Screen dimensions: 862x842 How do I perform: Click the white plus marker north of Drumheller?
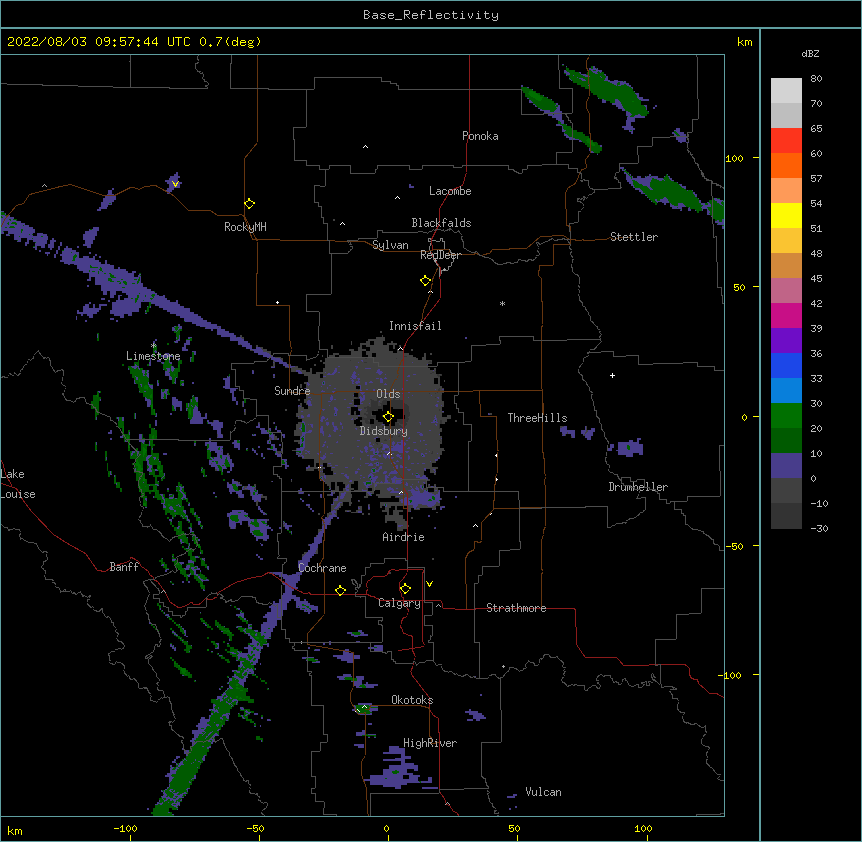click(x=612, y=375)
